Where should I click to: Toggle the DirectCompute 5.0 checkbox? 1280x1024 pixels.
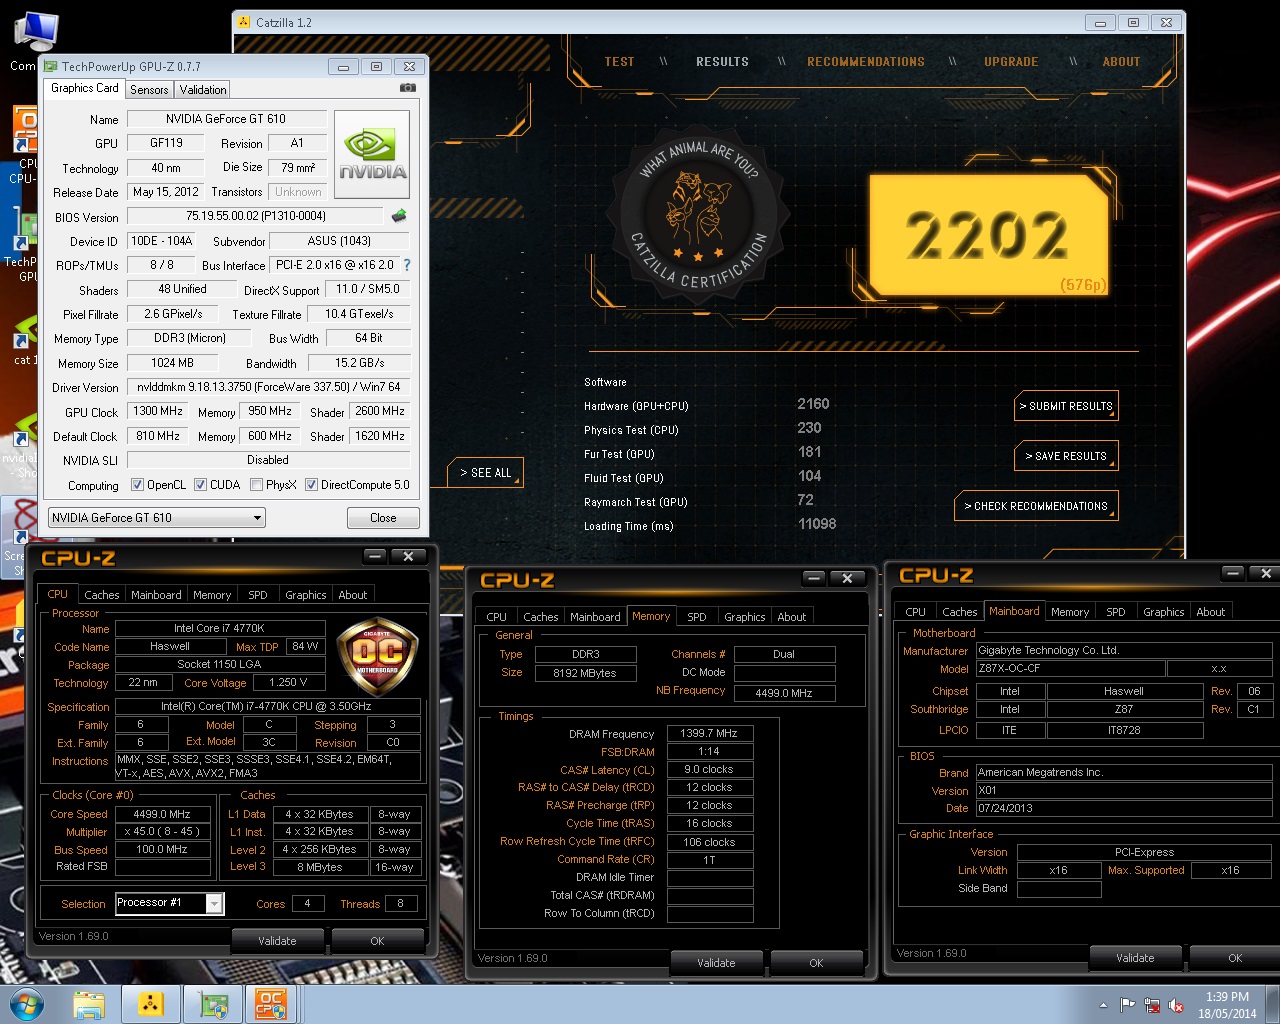[x=312, y=485]
